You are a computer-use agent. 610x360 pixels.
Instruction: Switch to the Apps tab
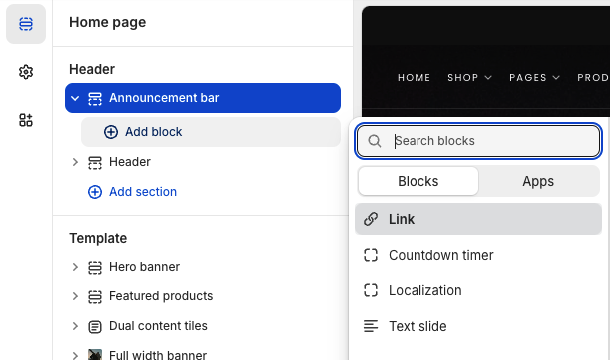click(x=538, y=181)
